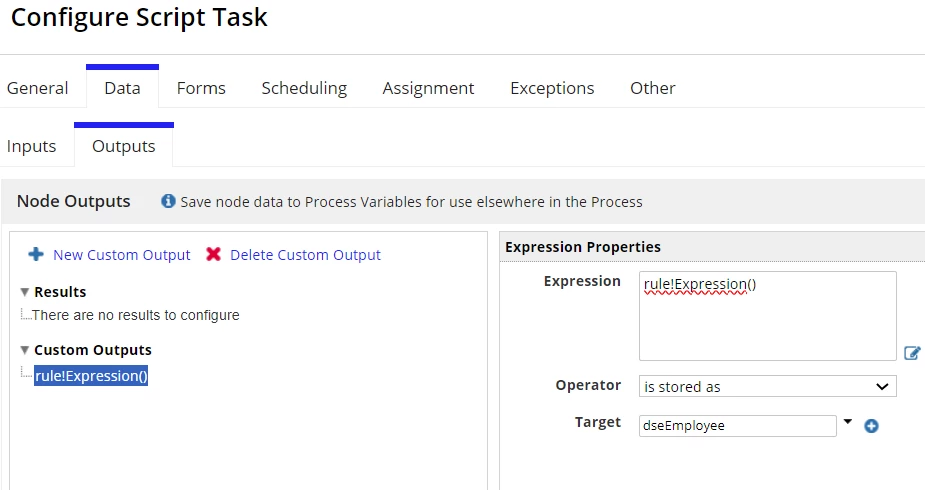Select rule!Expression() in Custom Outputs tree
The width and height of the screenshot is (925, 490).
tap(91, 376)
